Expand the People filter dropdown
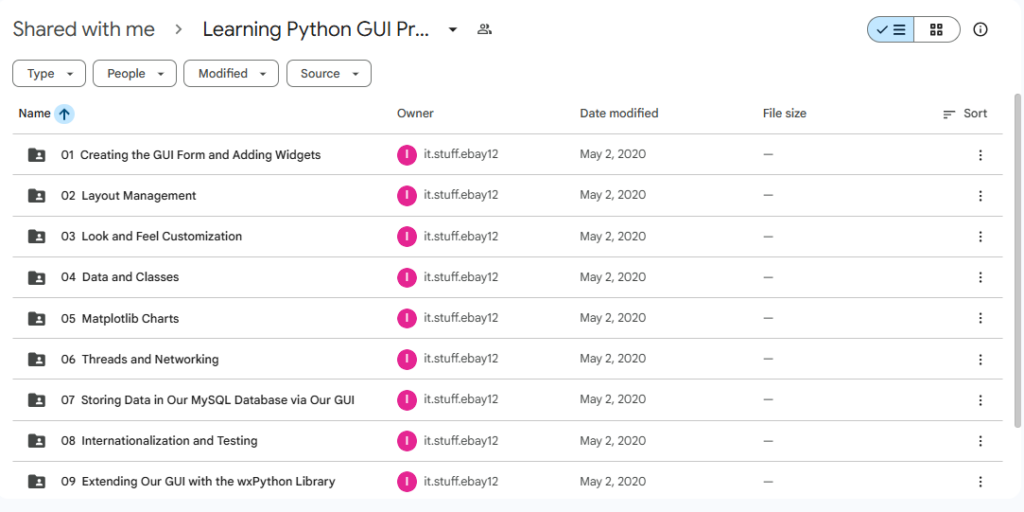This screenshot has width=1024, height=512. pos(134,74)
